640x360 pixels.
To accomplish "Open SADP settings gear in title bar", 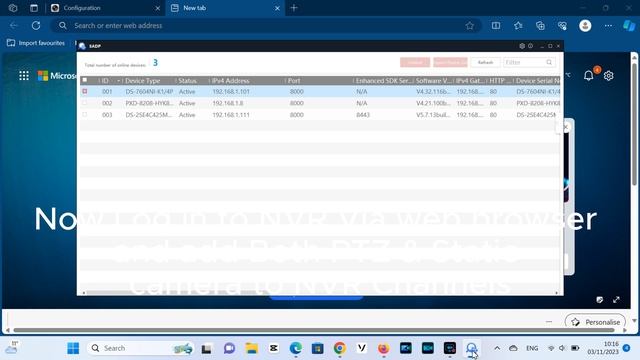I will (x=522, y=46).
